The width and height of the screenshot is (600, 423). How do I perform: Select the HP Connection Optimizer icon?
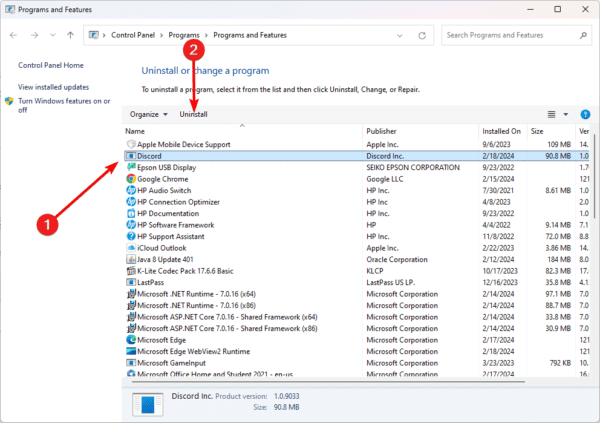[x=131, y=202]
